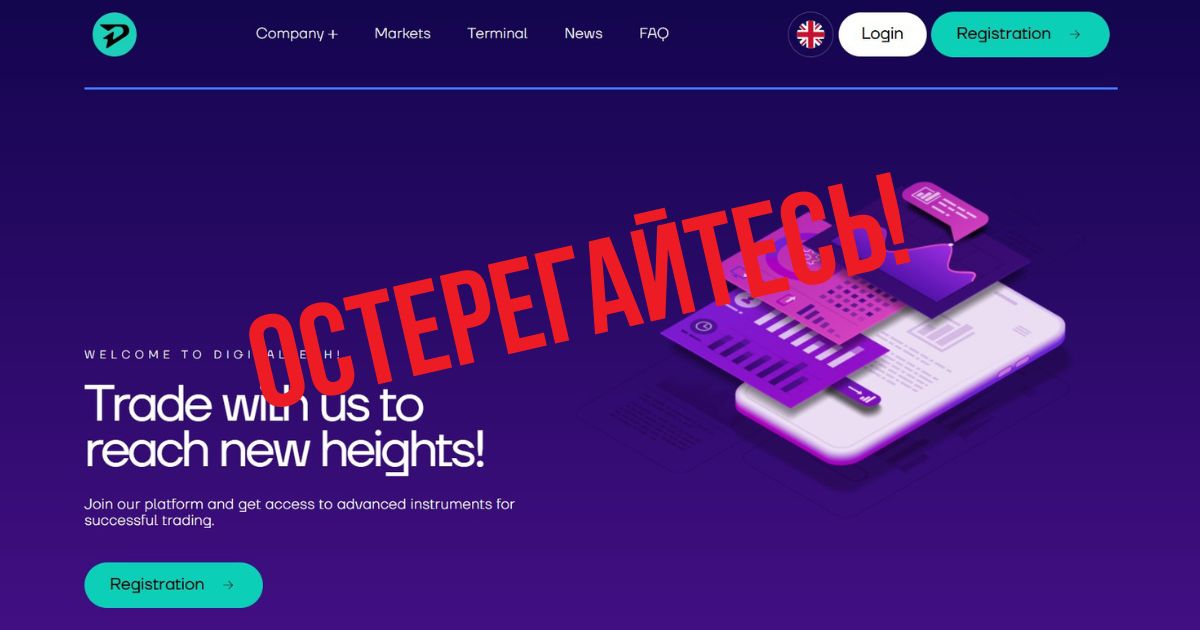Navigate to the FAQ page
The image size is (1200, 630).
coord(654,34)
